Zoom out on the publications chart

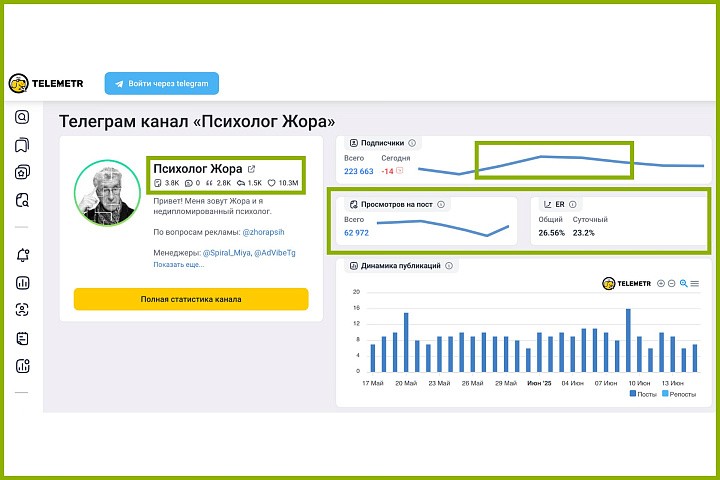click(x=671, y=284)
